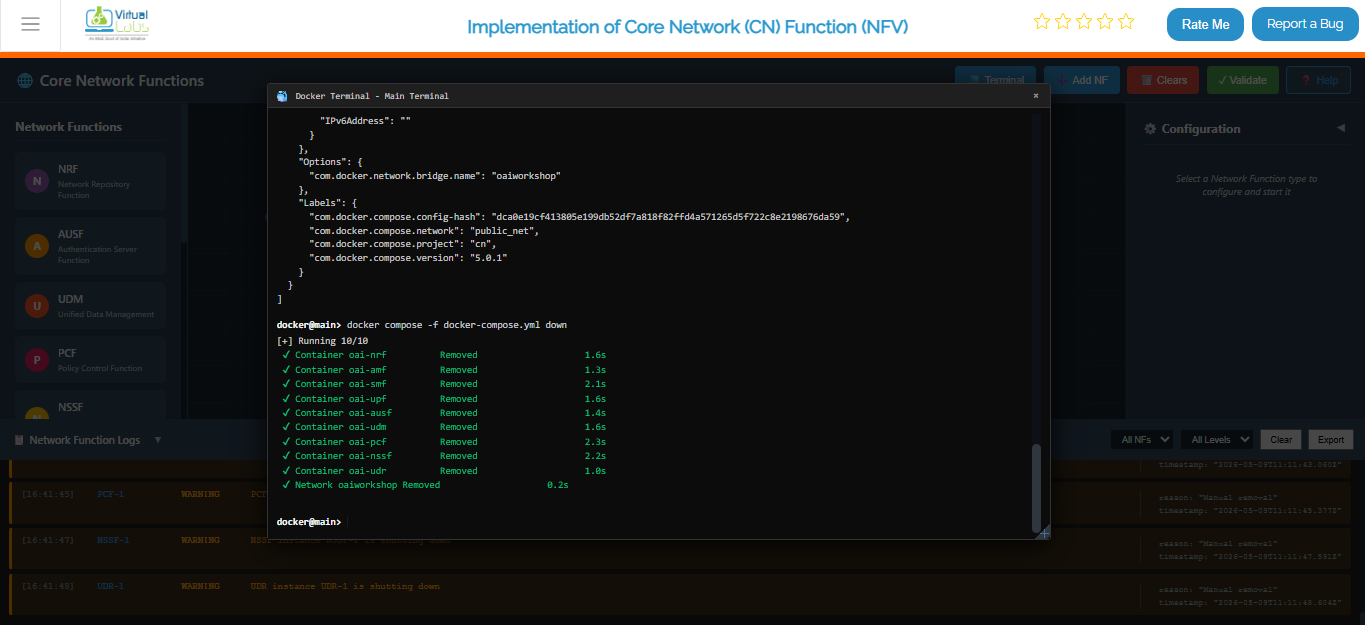Image resolution: width=1365 pixels, height=625 pixels.
Task: Click the terminal vertical scrollbar thumb
Action: [x=1036, y=487]
